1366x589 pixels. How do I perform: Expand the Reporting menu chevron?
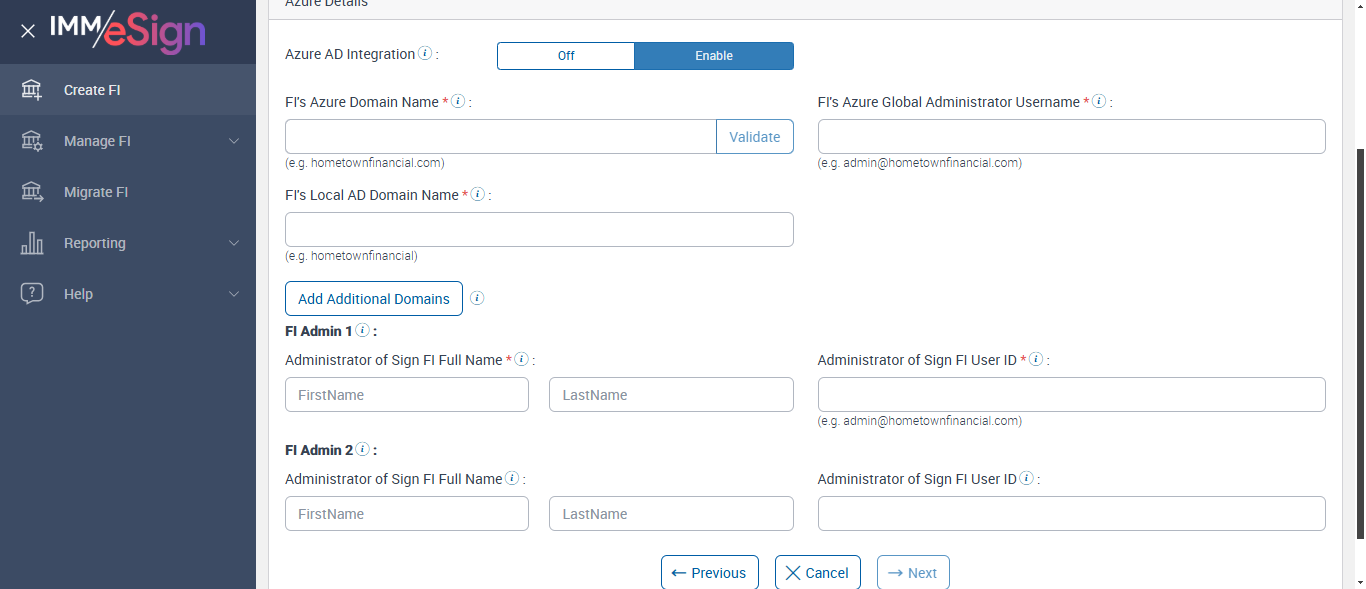pos(234,243)
